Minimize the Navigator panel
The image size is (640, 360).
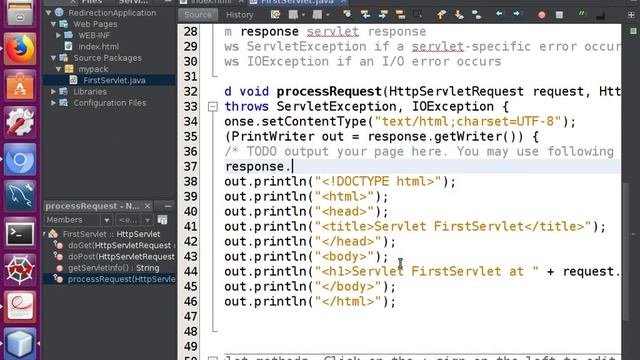pyautogui.click(x=168, y=206)
